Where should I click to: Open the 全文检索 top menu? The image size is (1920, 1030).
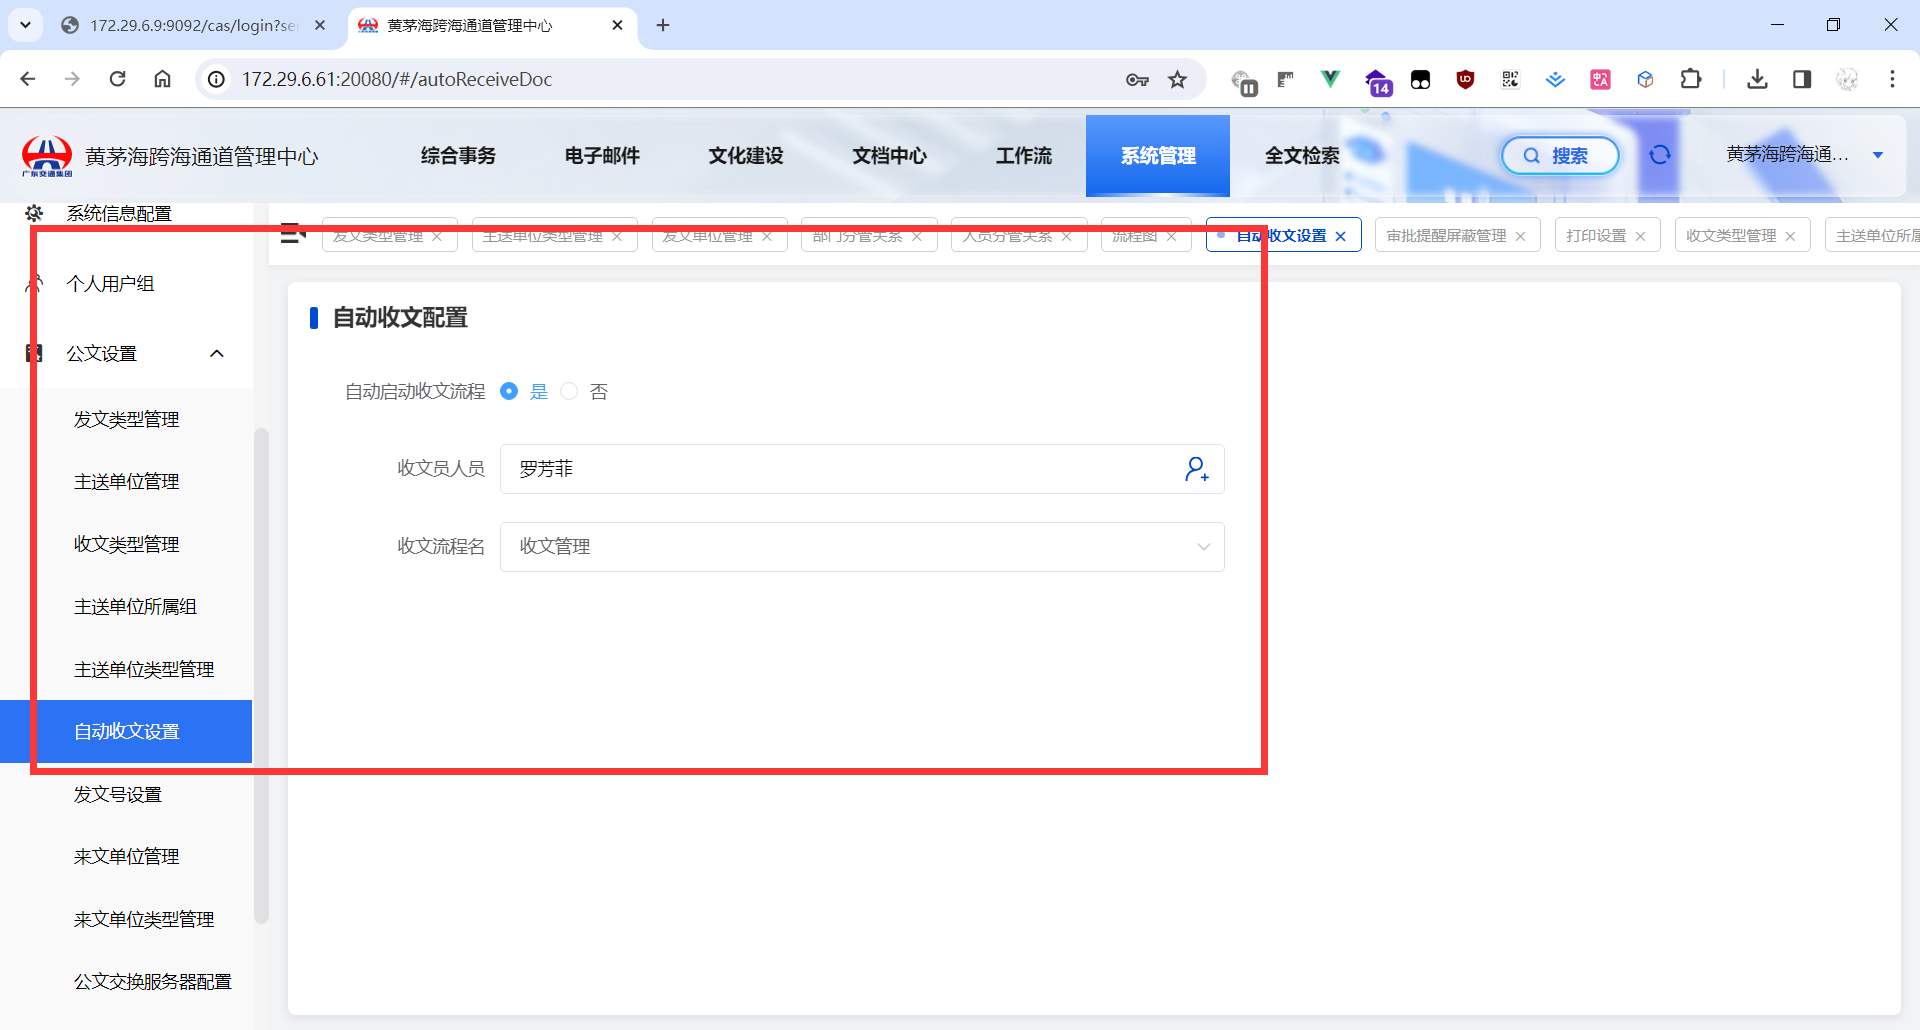(1302, 156)
